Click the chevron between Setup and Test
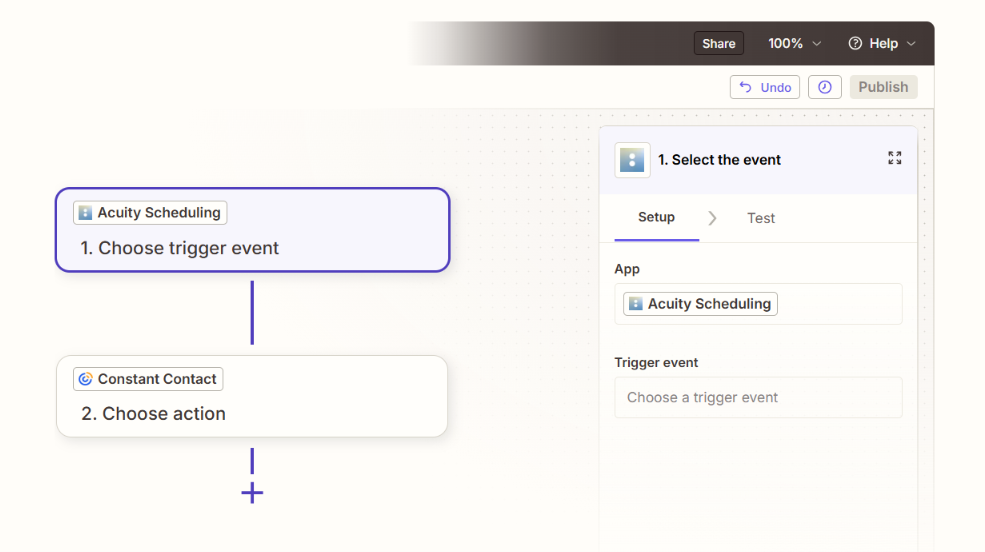 (x=712, y=218)
